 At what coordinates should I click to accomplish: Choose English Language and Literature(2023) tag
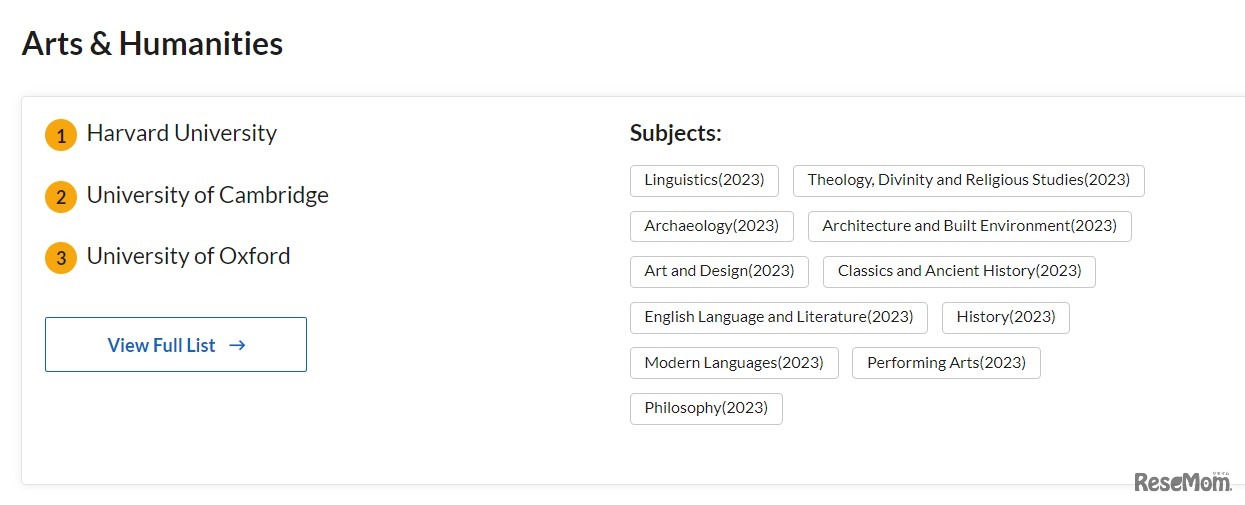point(778,317)
